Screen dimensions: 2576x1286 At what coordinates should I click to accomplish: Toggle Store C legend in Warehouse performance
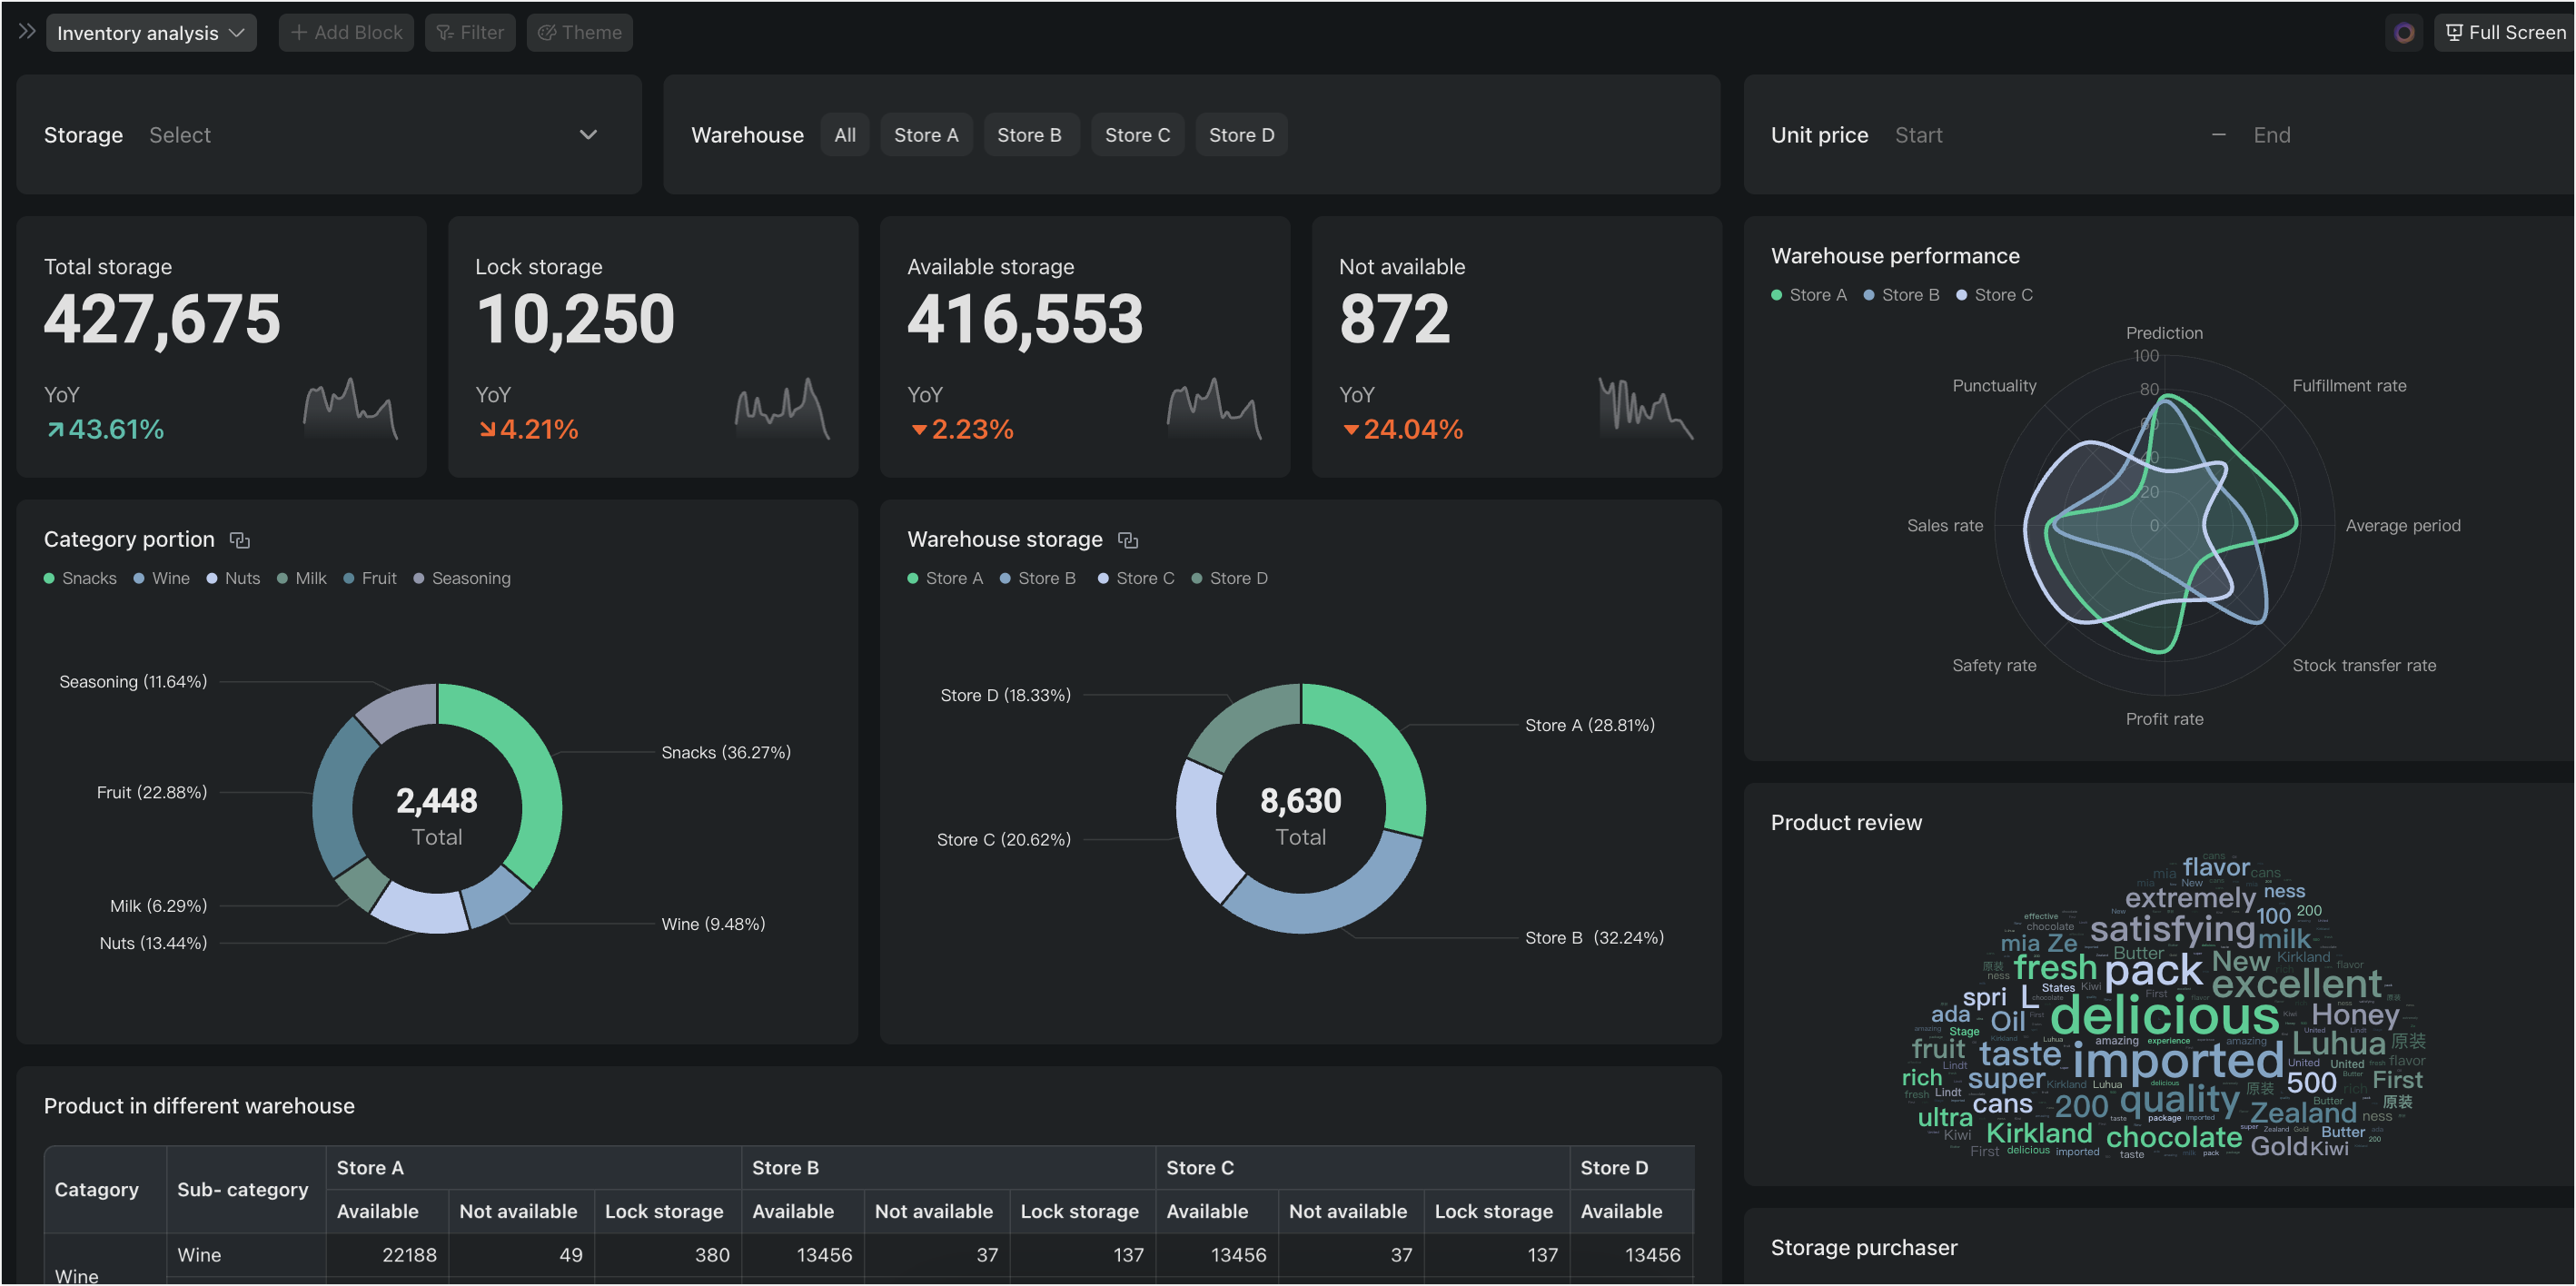pyautogui.click(x=1994, y=295)
